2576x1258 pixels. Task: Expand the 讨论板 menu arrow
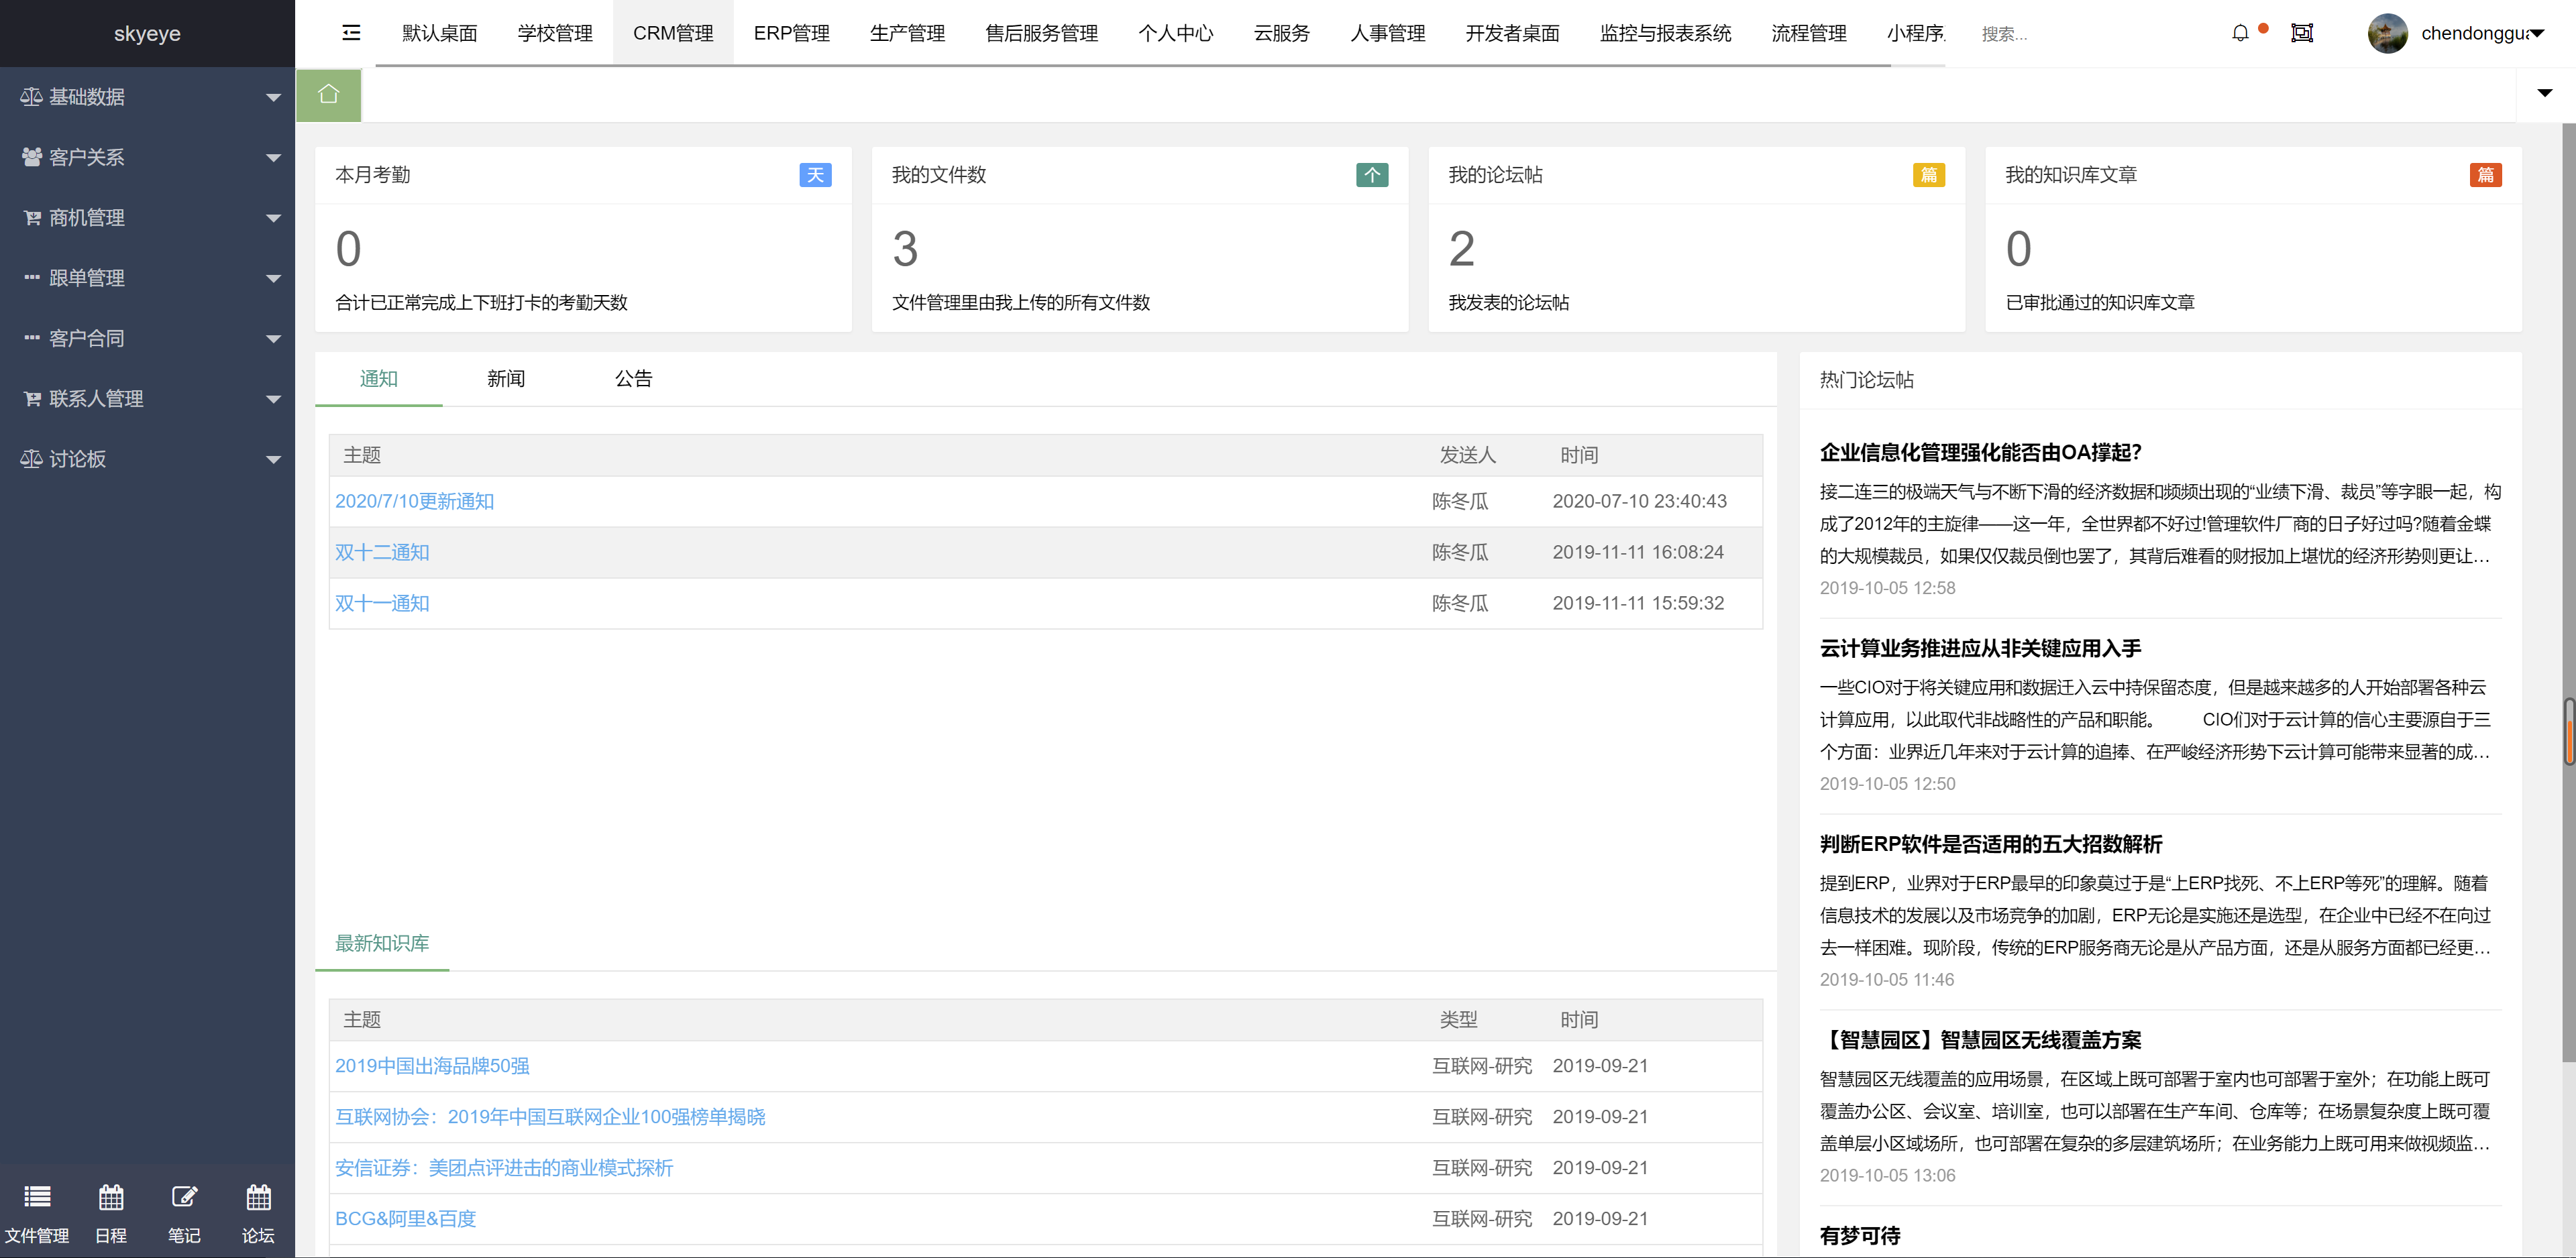pyautogui.click(x=273, y=460)
